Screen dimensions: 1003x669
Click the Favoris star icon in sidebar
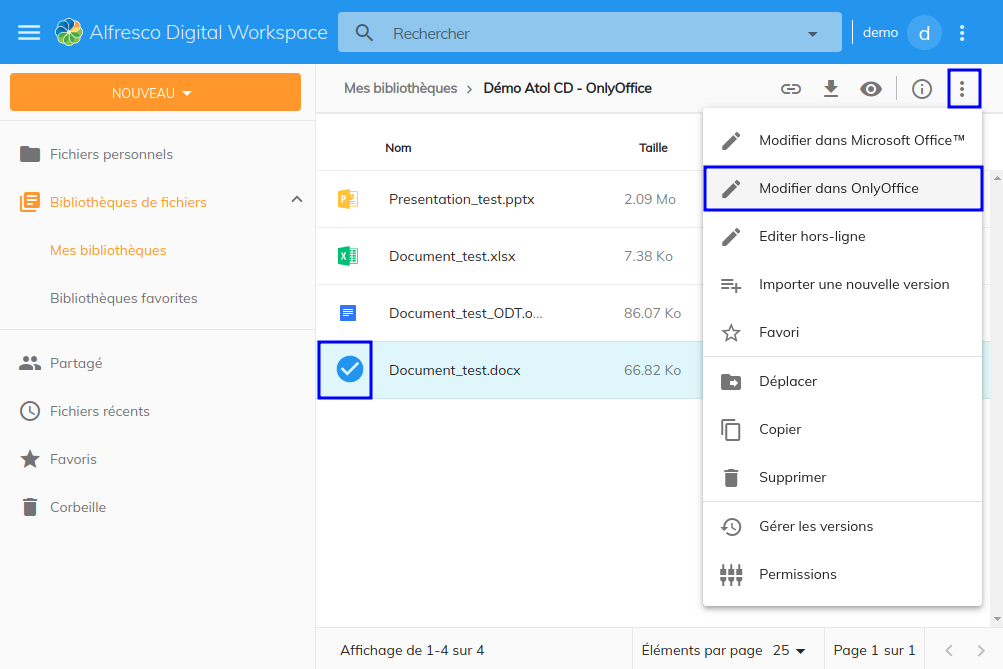click(x=30, y=459)
